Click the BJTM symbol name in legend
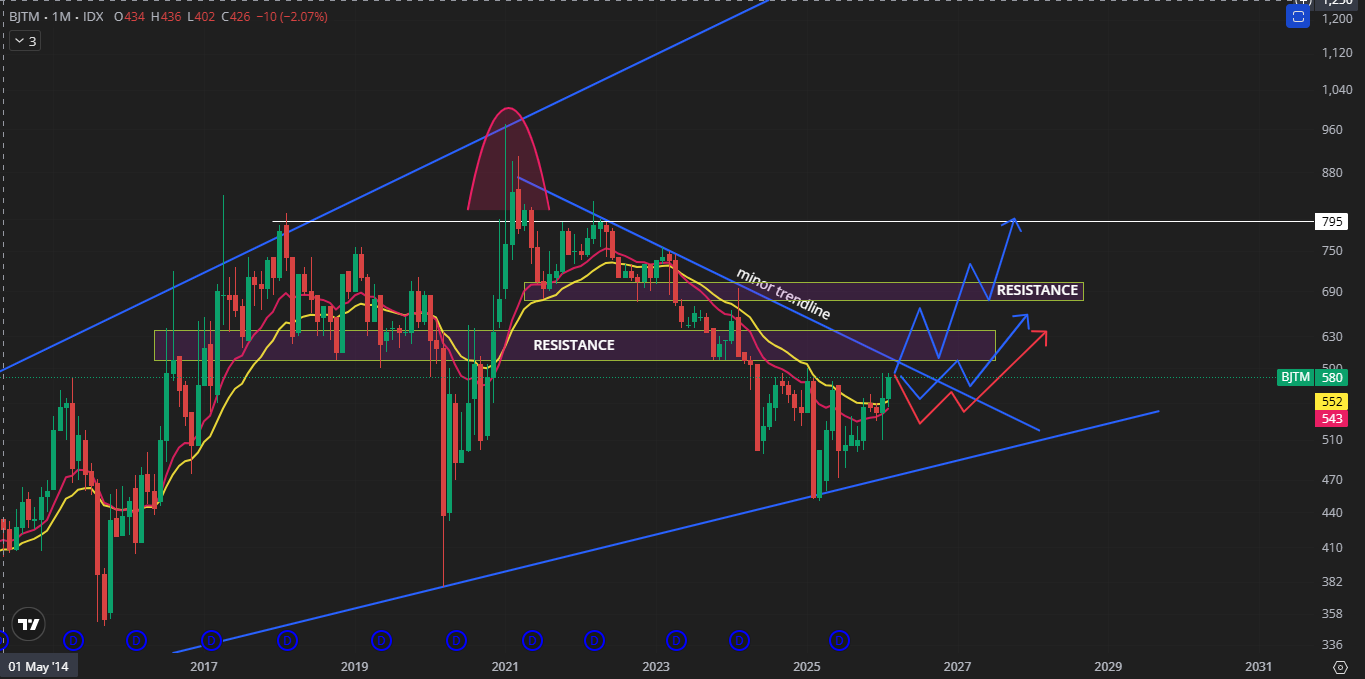This screenshot has width=1365, height=679. point(27,17)
